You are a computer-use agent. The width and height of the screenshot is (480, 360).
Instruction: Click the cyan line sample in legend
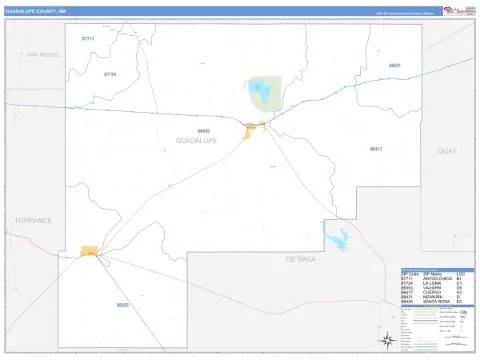click(x=425, y=315)
